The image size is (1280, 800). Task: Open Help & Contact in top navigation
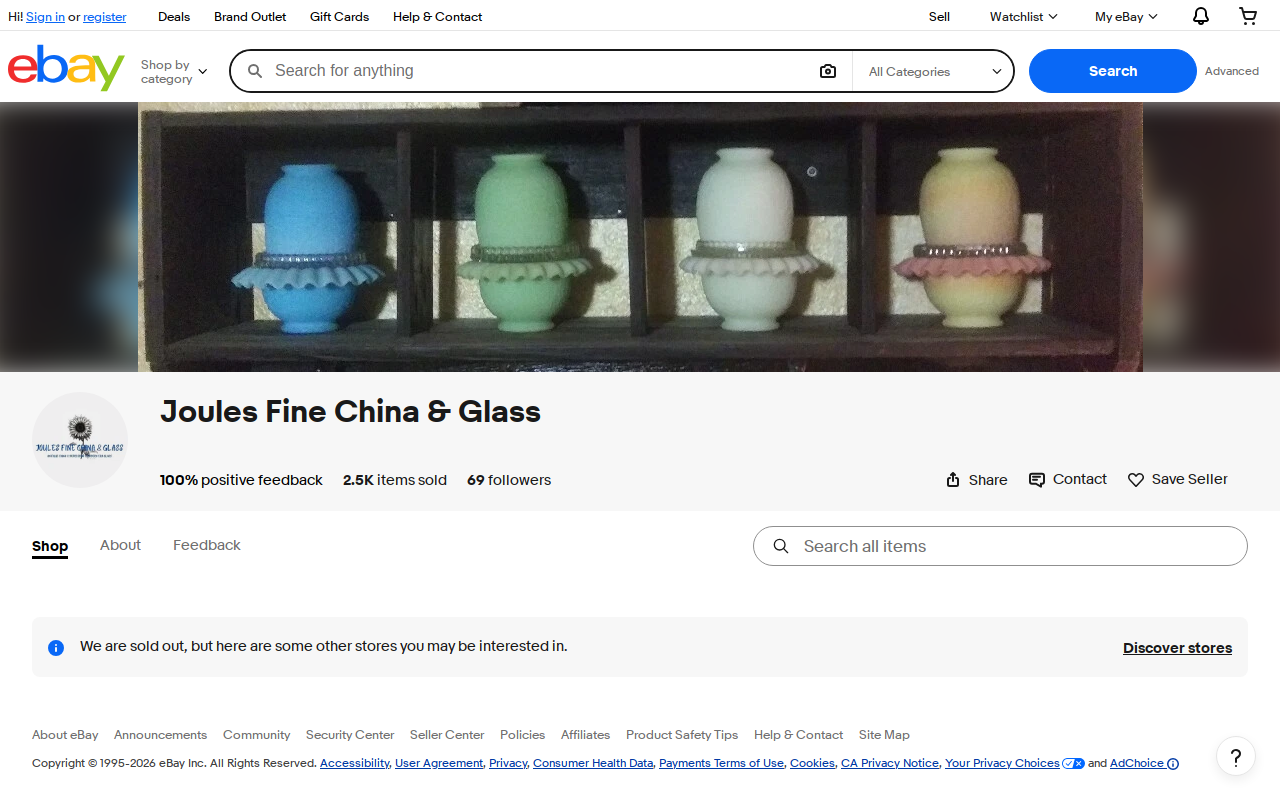coord(437,17)
